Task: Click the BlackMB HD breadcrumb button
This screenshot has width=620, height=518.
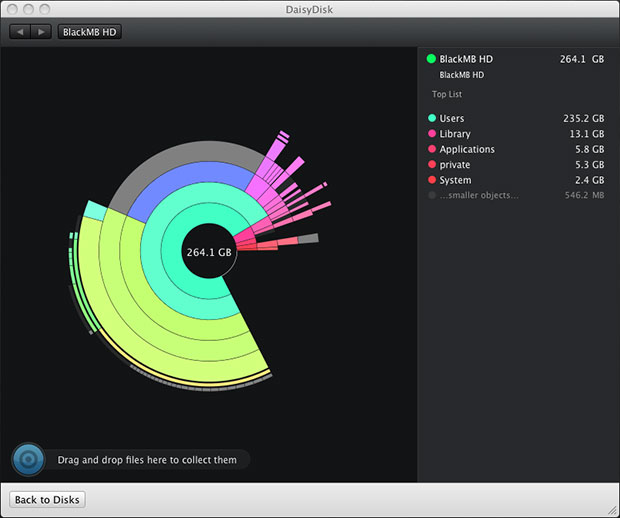Action: point(90,32)
